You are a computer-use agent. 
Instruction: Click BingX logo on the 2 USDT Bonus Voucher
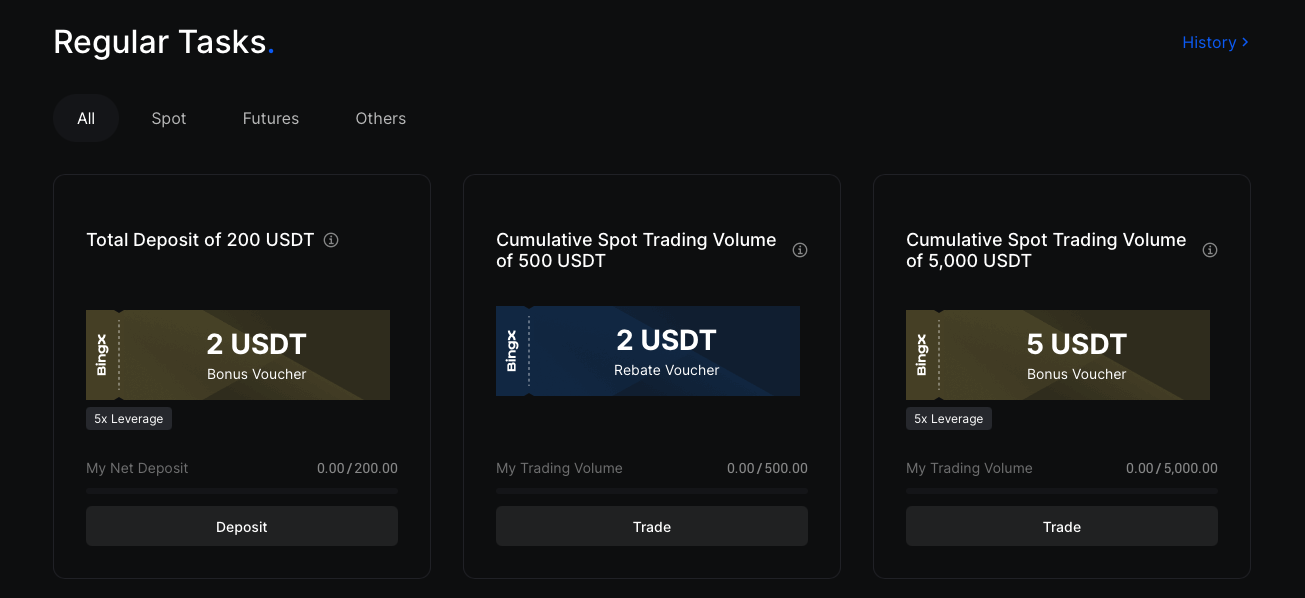pyautogui.click(x=101, y=355)
